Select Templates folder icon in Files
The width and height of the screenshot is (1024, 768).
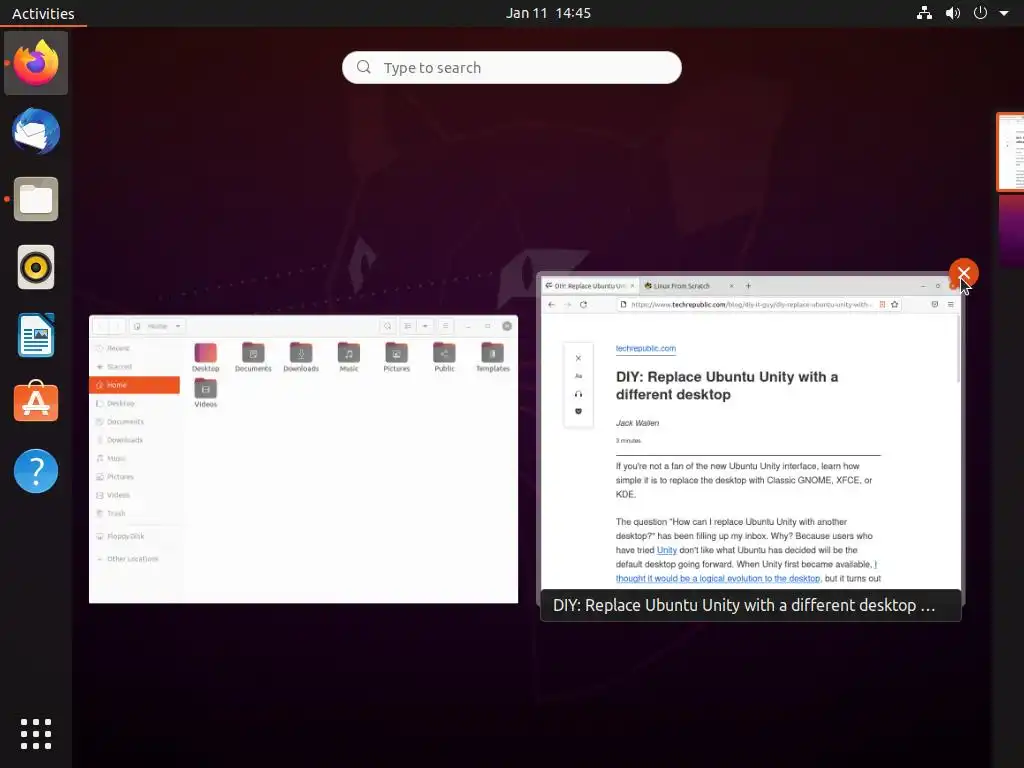pyautogui.click(x=492, y=357)
